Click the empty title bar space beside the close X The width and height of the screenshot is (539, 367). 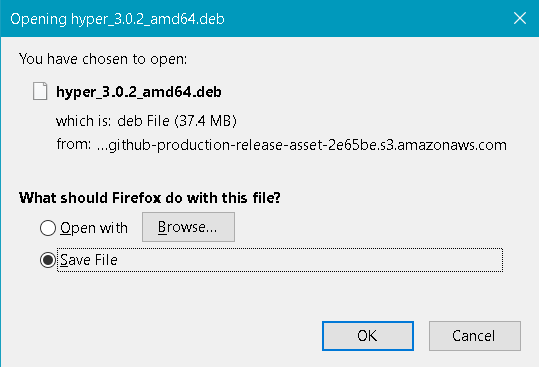(364, 19)
